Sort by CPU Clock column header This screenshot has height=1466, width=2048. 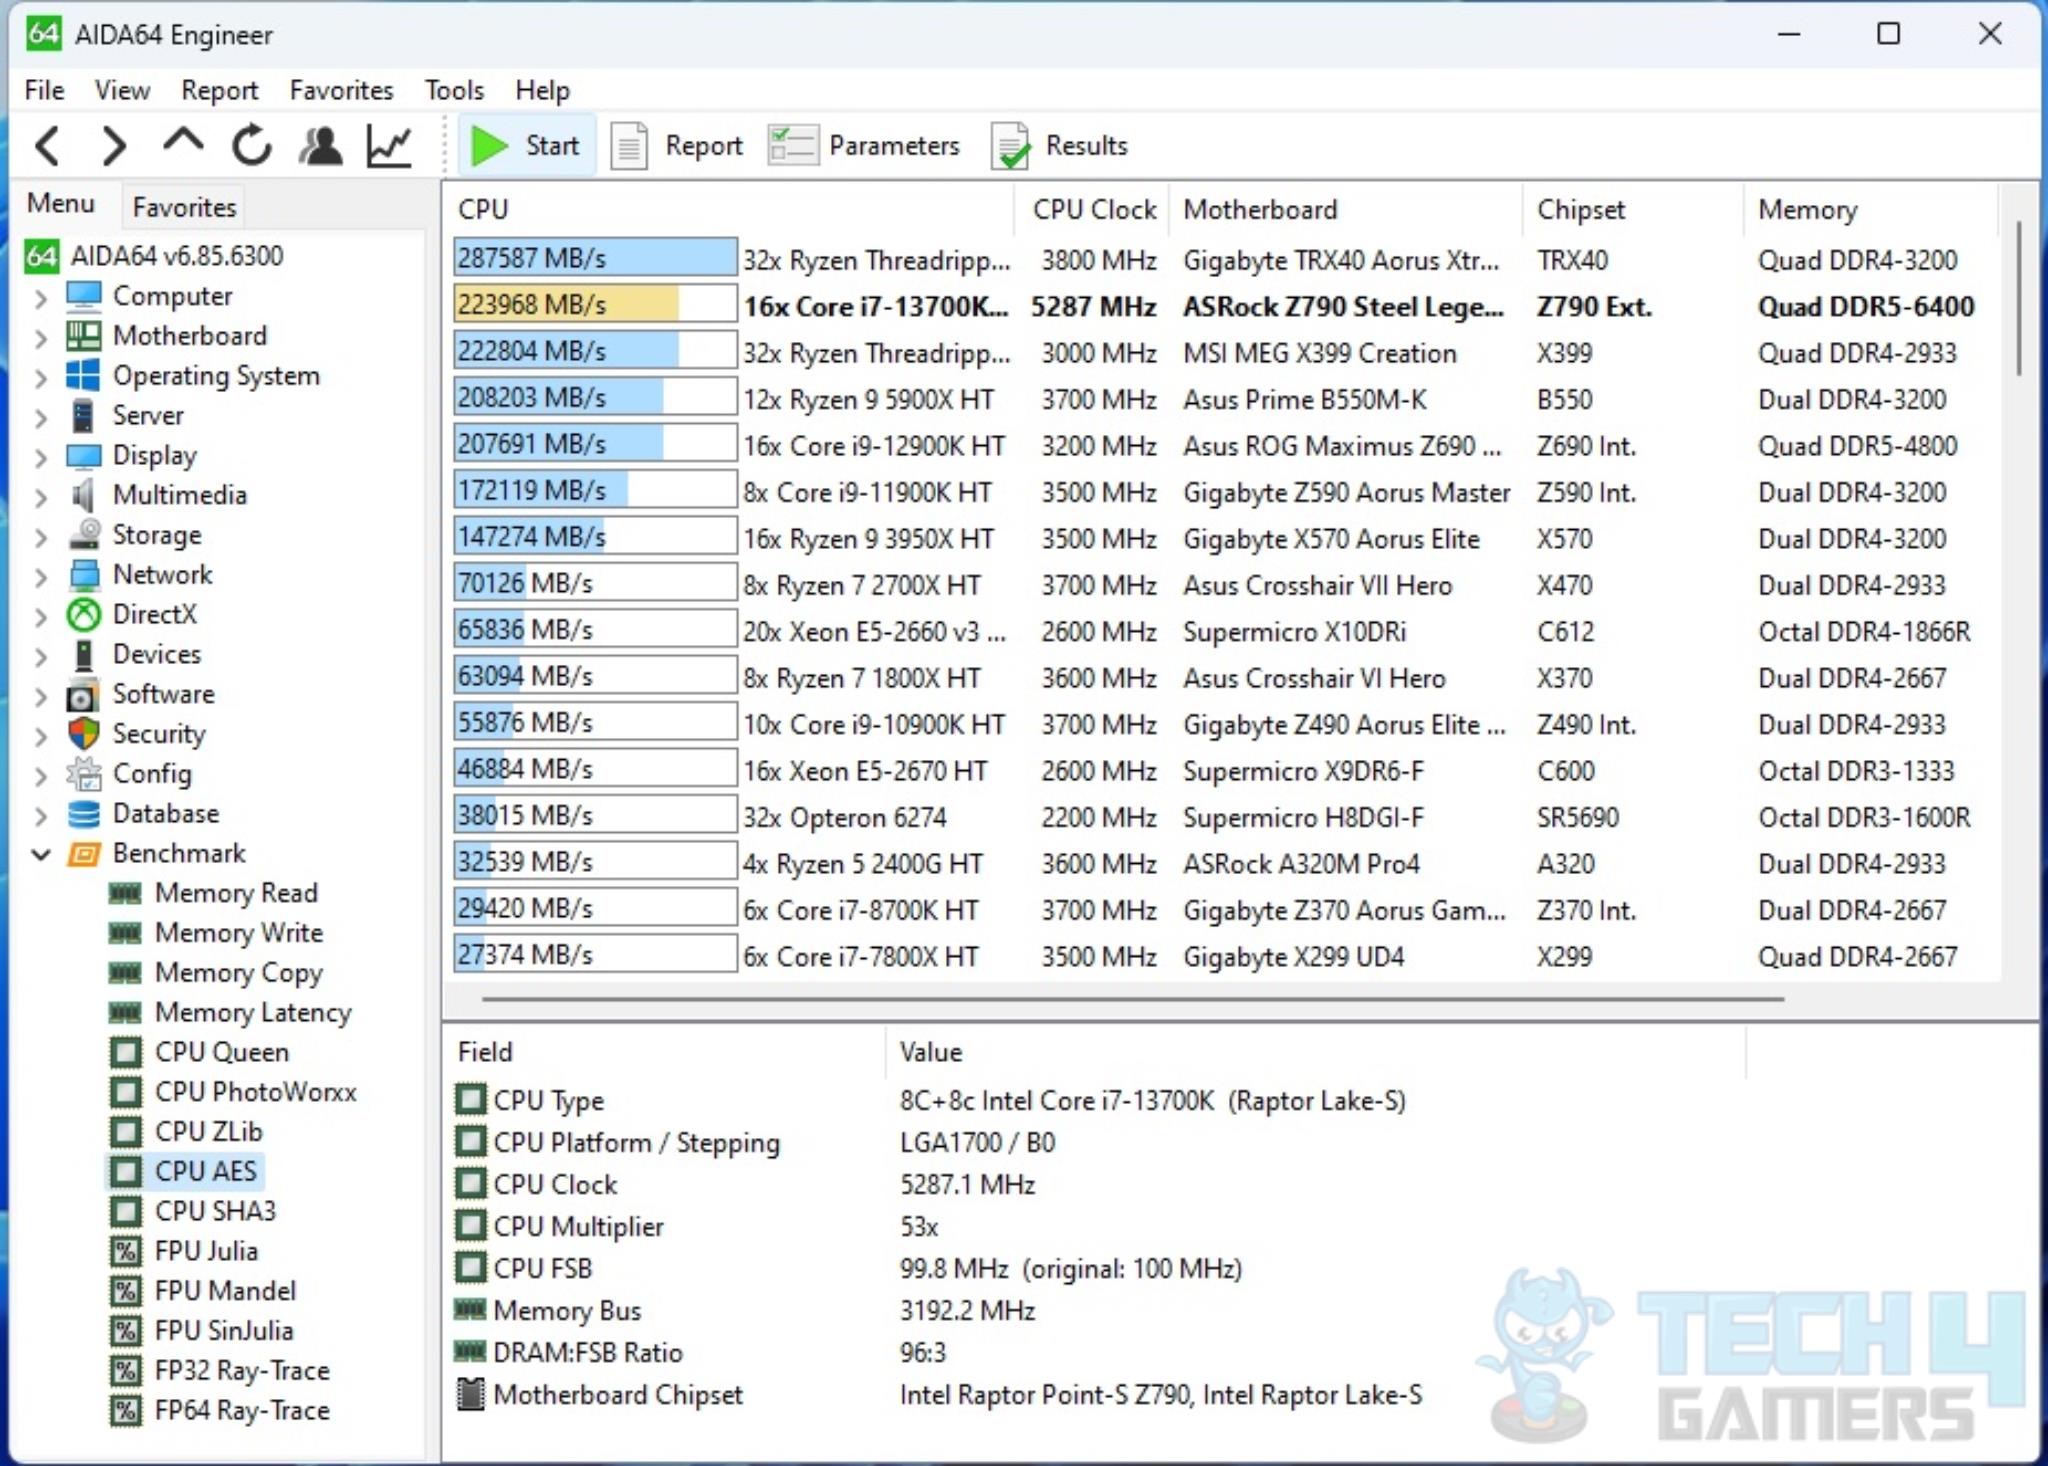tap(1093, 209)
